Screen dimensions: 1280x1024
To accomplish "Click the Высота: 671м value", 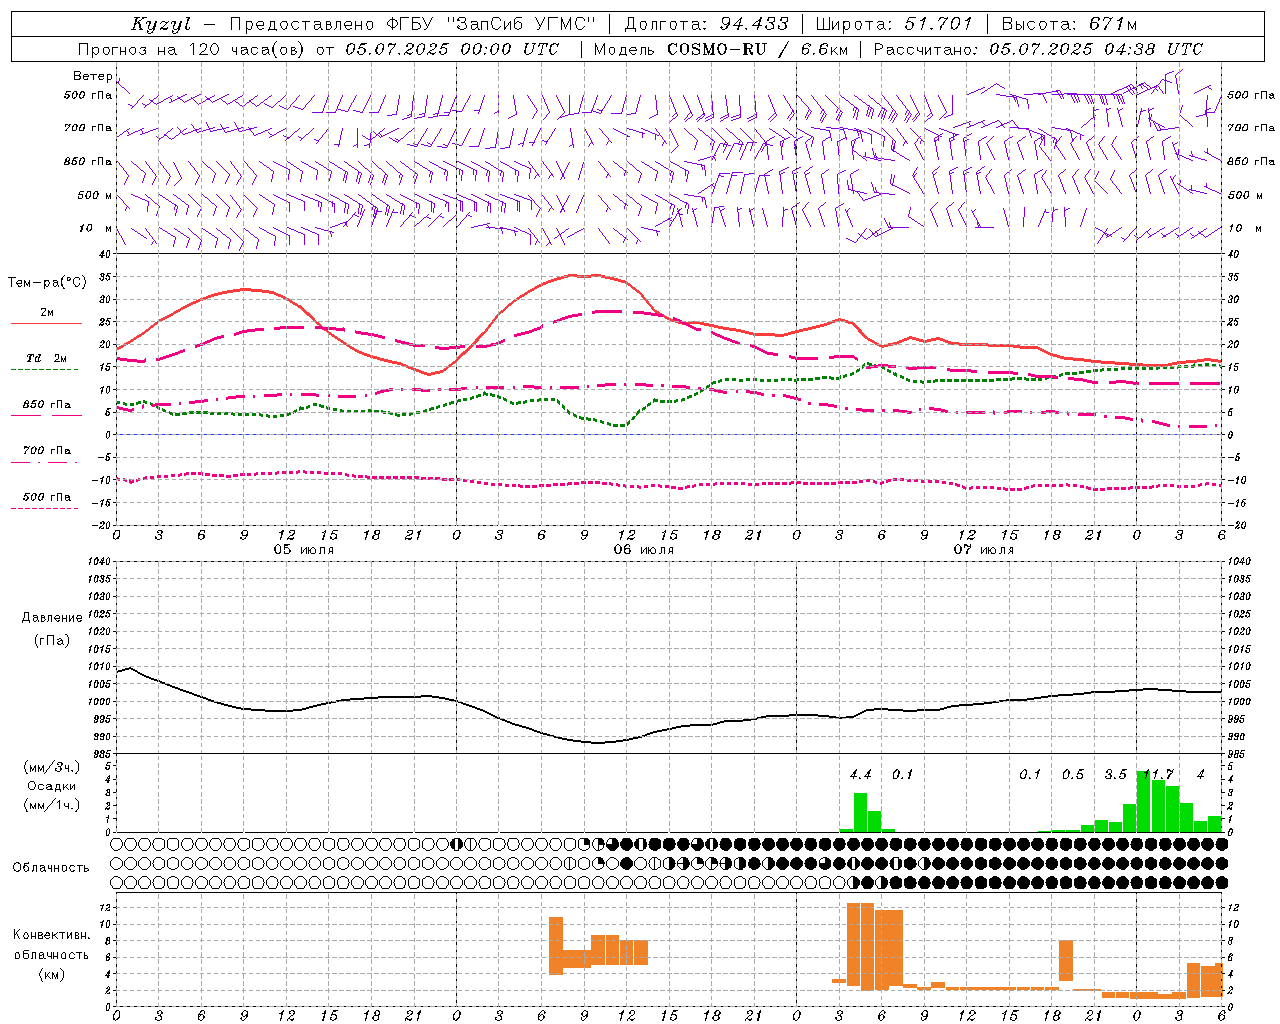I will point(1069,24).
